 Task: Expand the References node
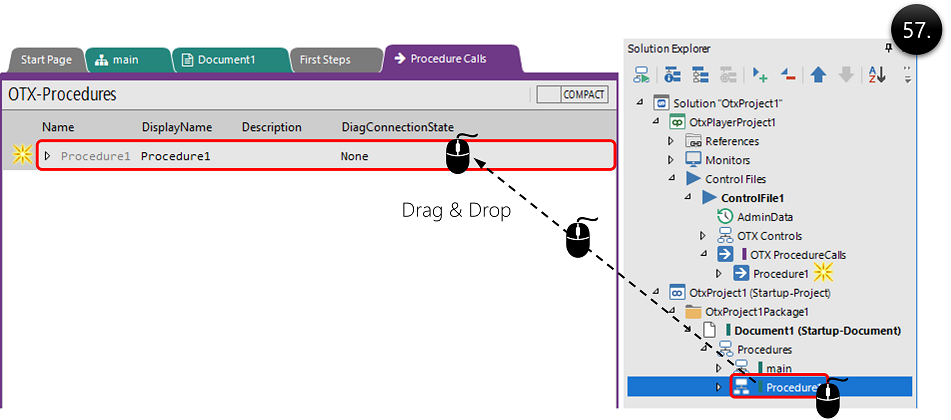point(672,141)
